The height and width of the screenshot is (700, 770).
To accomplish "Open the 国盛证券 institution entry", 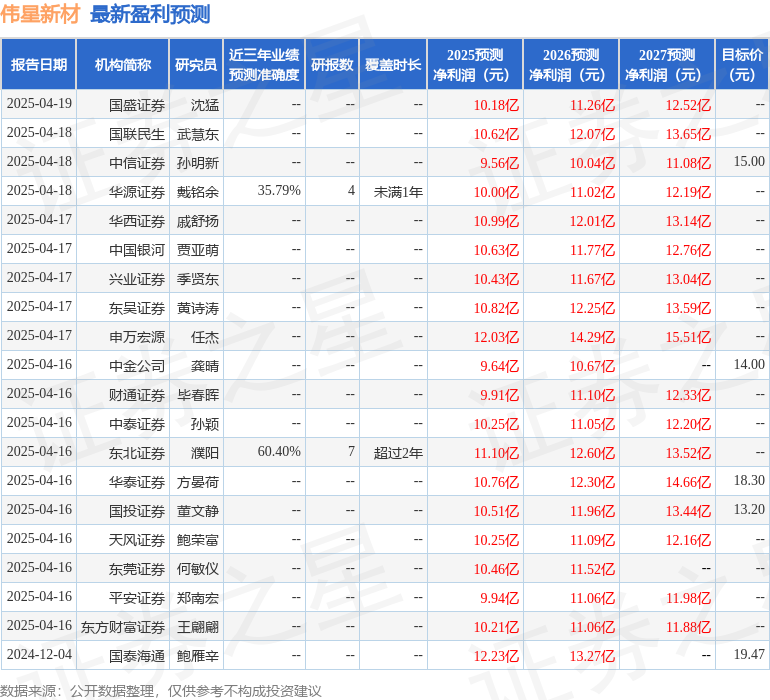I will (x=136, y=104).
